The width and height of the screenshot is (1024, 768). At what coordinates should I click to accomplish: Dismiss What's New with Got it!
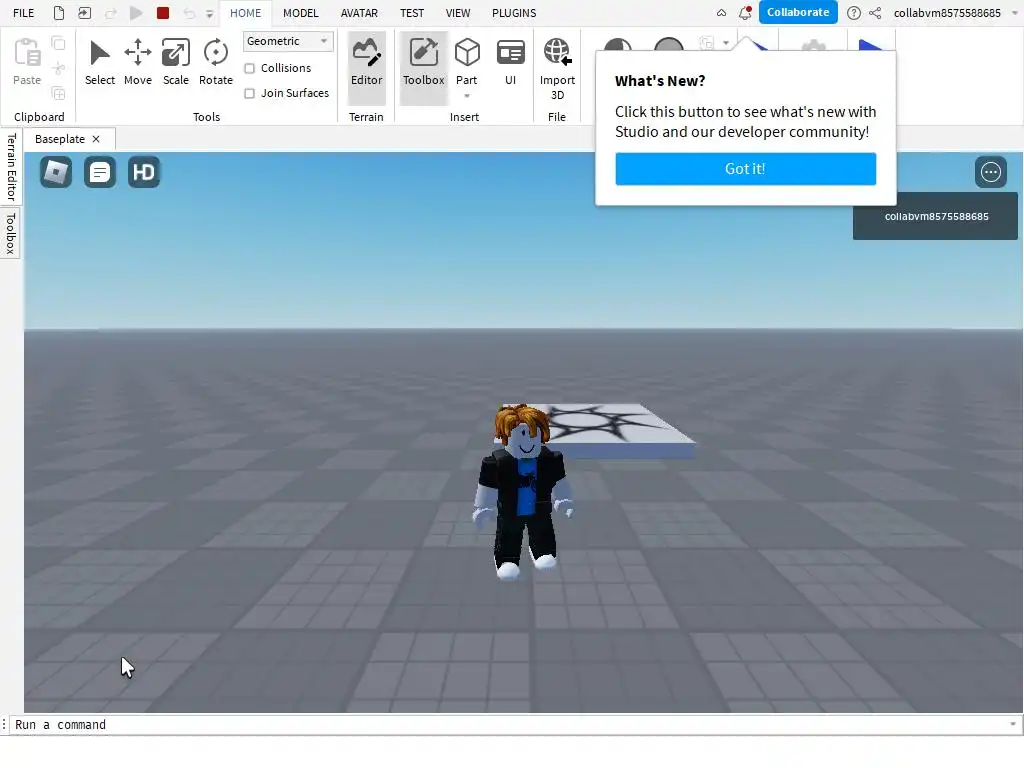[x=745, y=169]
